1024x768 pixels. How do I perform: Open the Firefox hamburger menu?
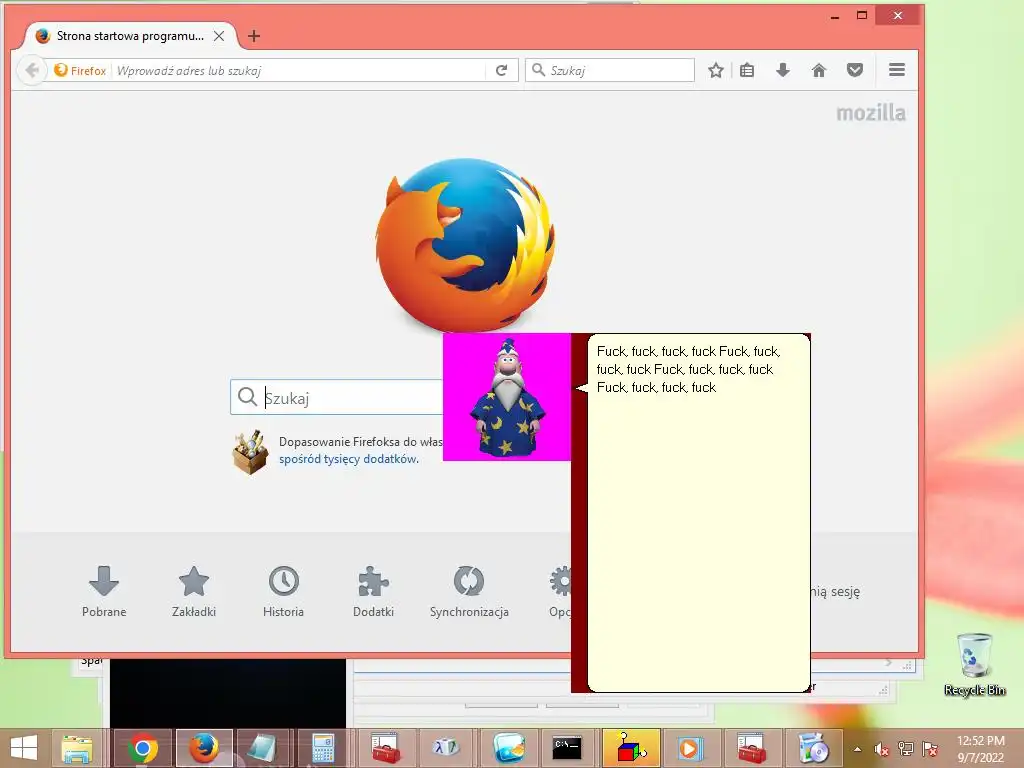[x=897, y=70]
